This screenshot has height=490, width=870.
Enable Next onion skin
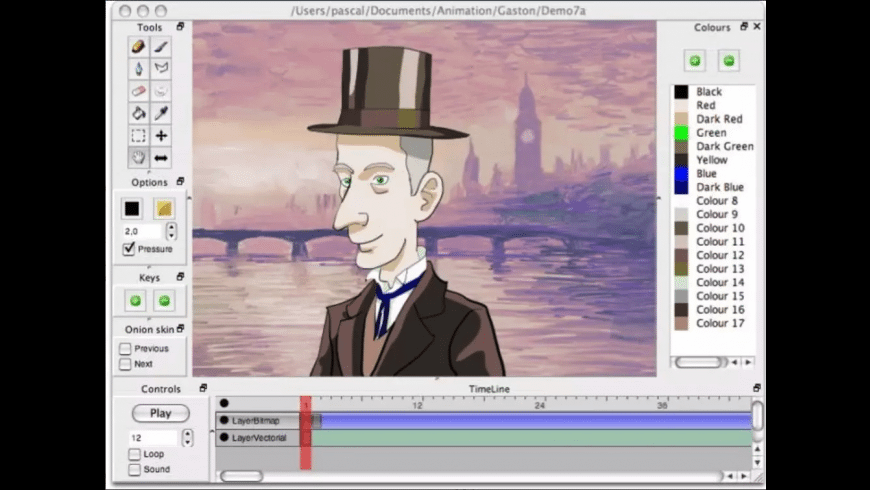click(x=125, y=364)
